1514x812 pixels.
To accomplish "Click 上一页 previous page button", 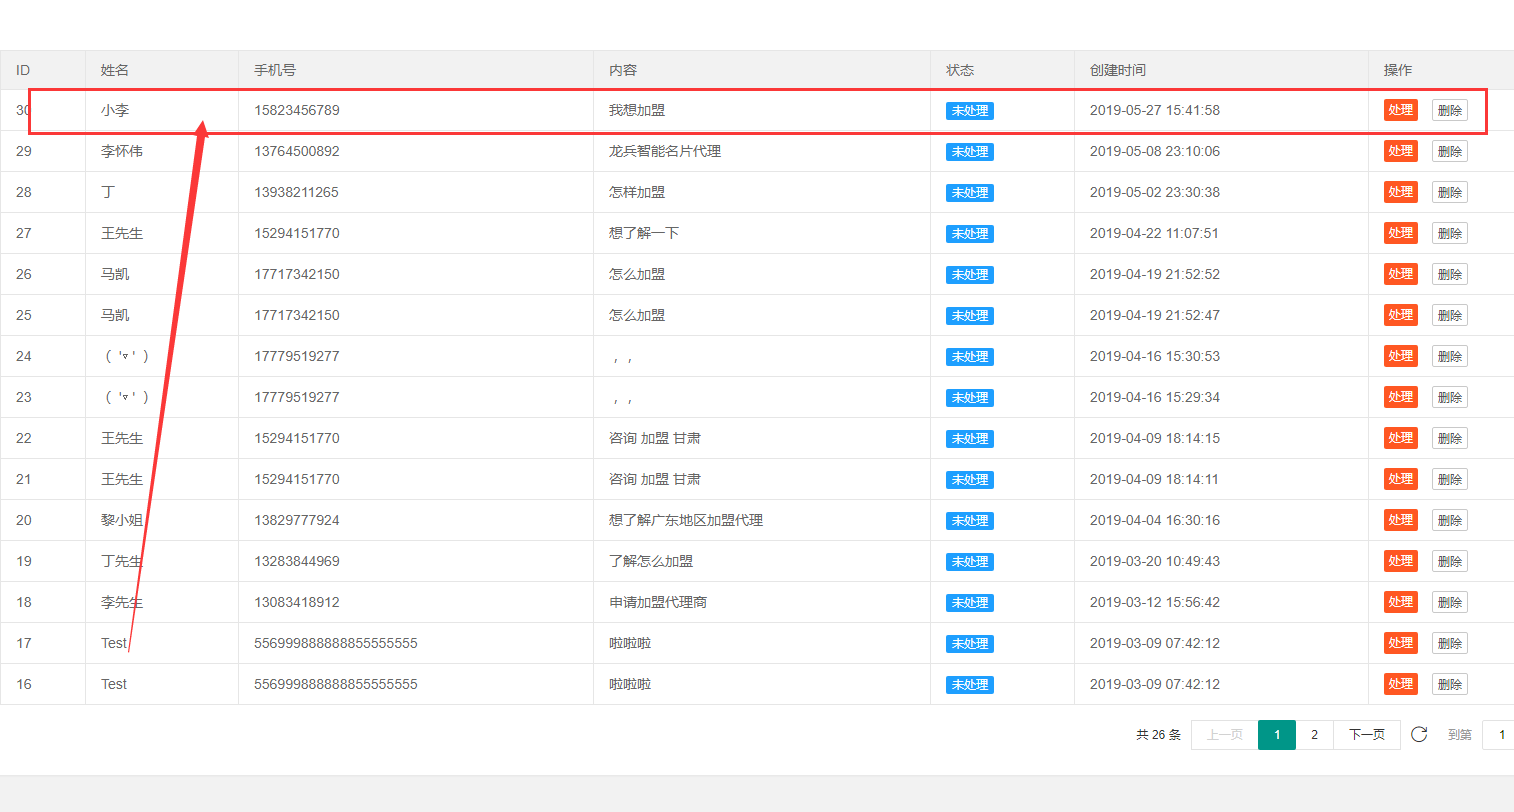I will pyautogui.click(x=1224, y=735).
